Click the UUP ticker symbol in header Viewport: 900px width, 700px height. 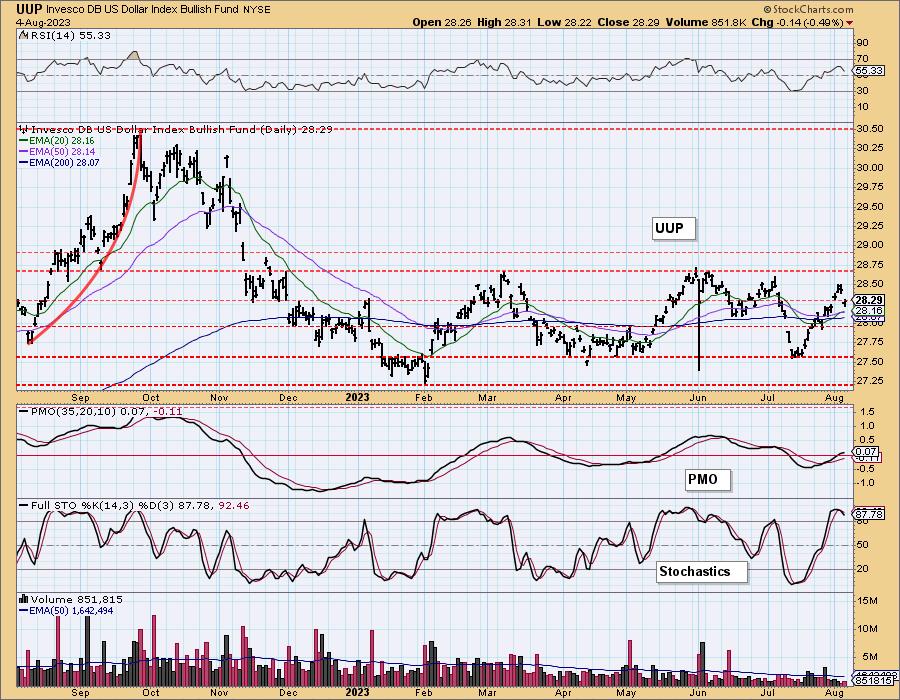pos(29,9)
